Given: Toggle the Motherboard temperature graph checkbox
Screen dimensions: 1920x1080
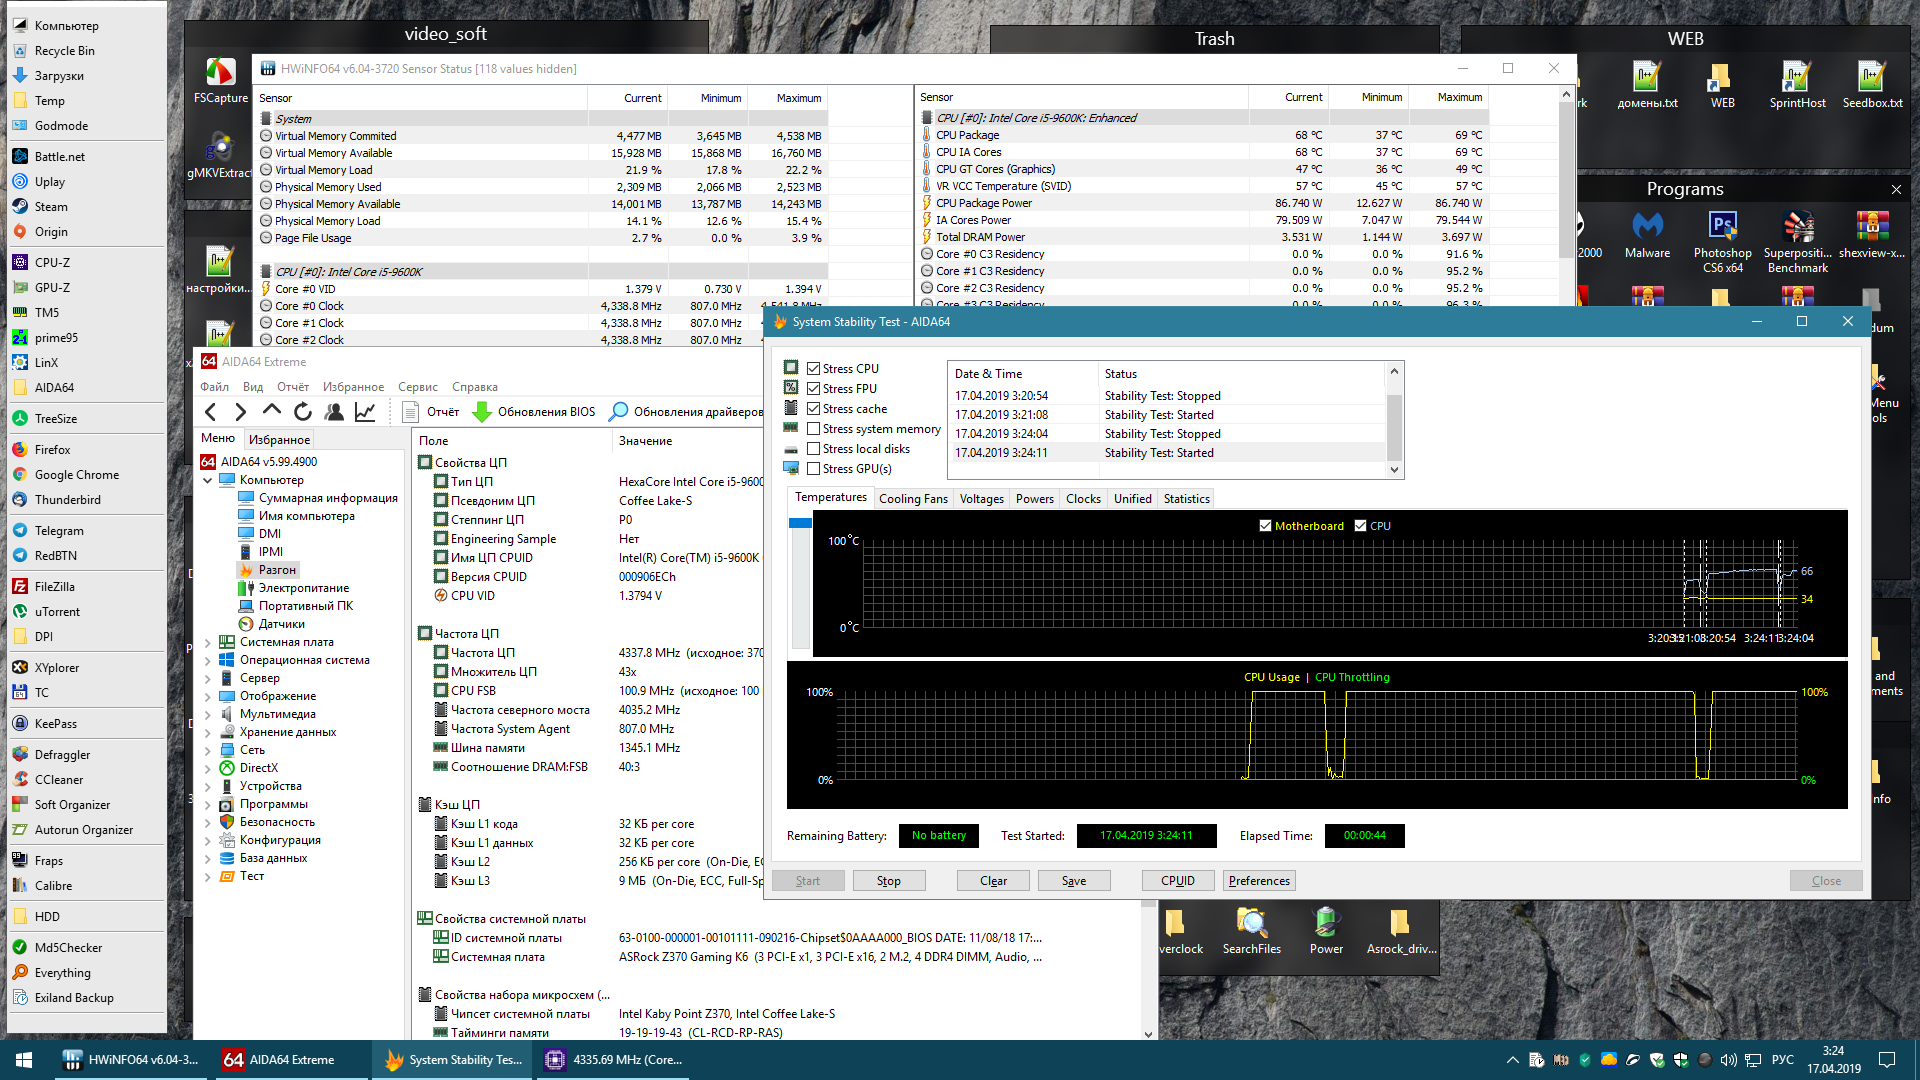Looking at the screenshot, I should pyautogui.click(x=1265, y=526).
